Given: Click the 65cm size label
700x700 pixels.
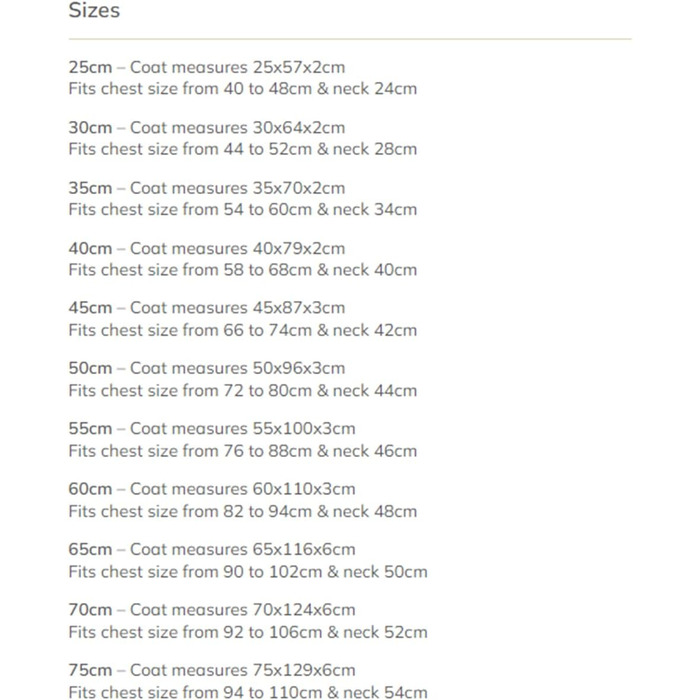Looking at the screenshot, I should pyautogui.click(x=90, y=549).
